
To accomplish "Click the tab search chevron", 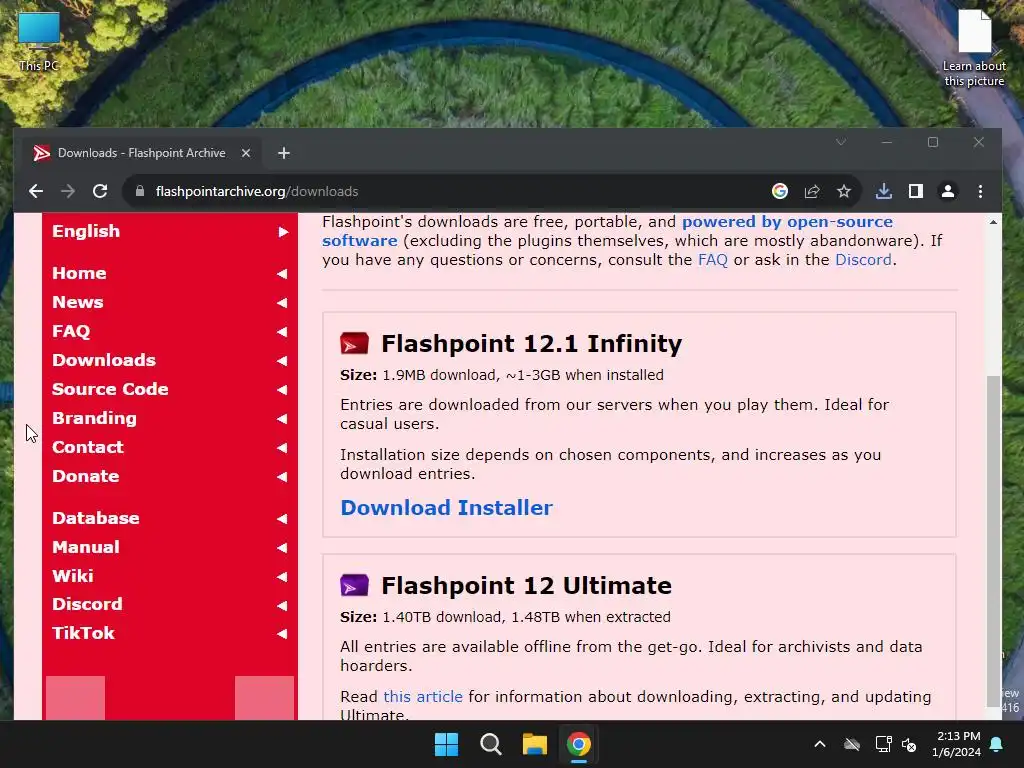I will coord(841,142).
